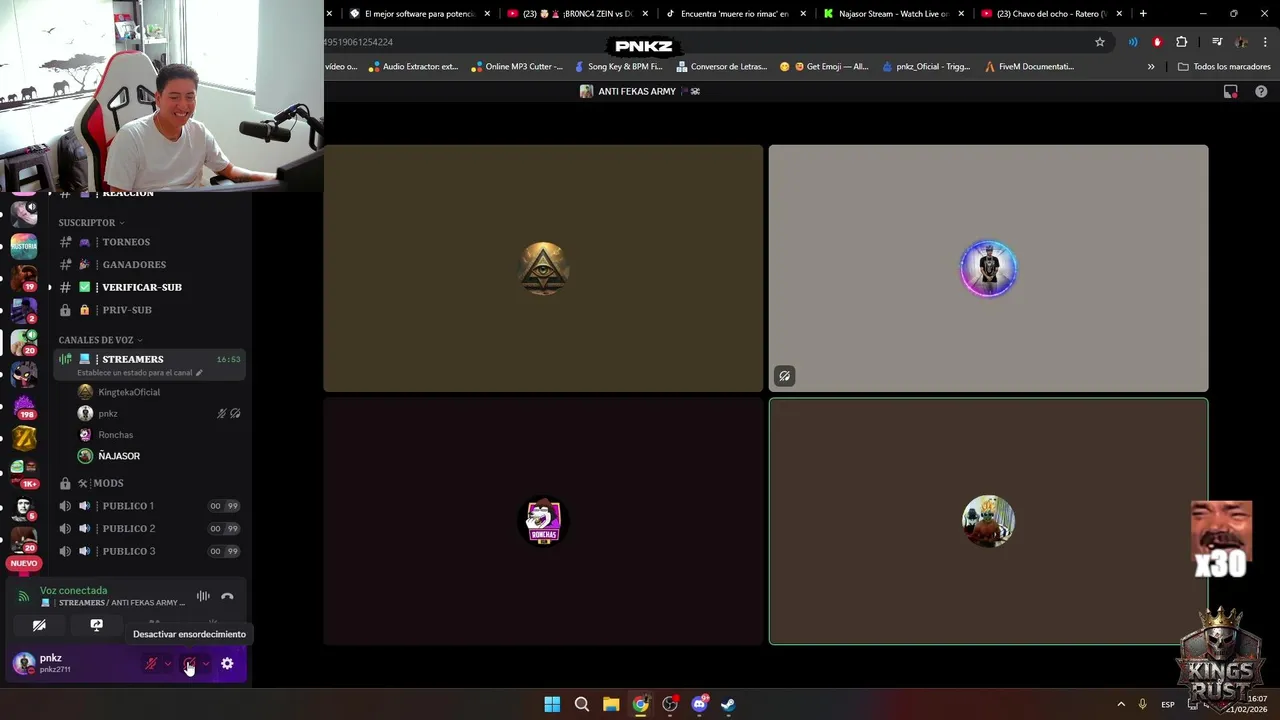Collapse the SUSCRIPTOR category

click(91, 222)
